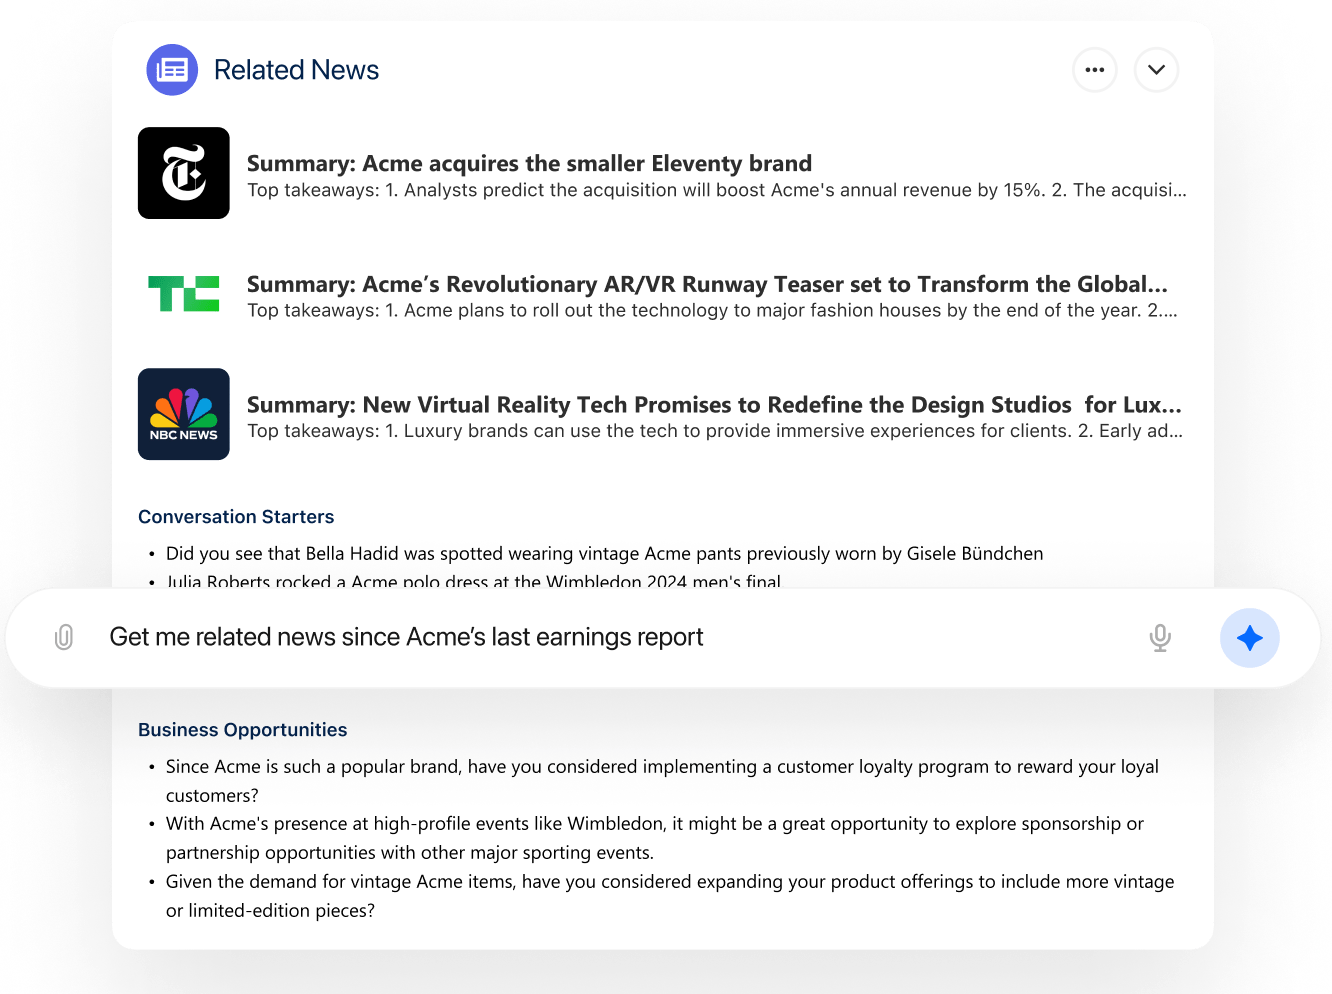Click the Related News newspaper icon

[172, 70]
